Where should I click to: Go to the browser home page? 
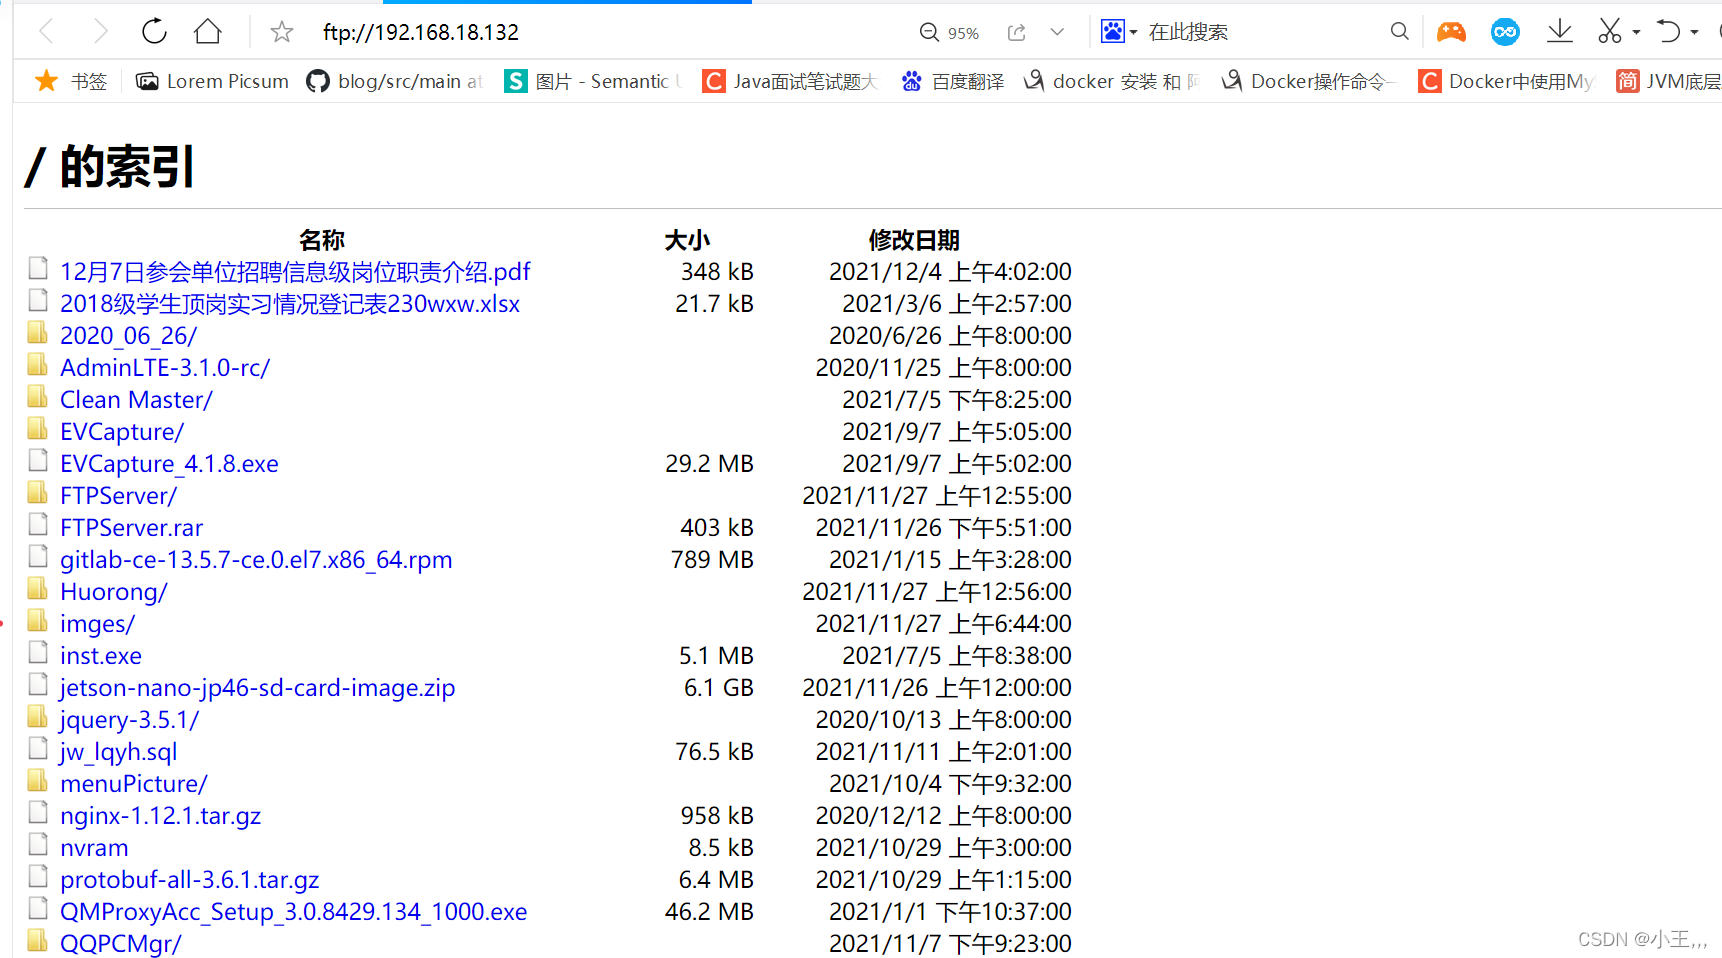(208, 32)
